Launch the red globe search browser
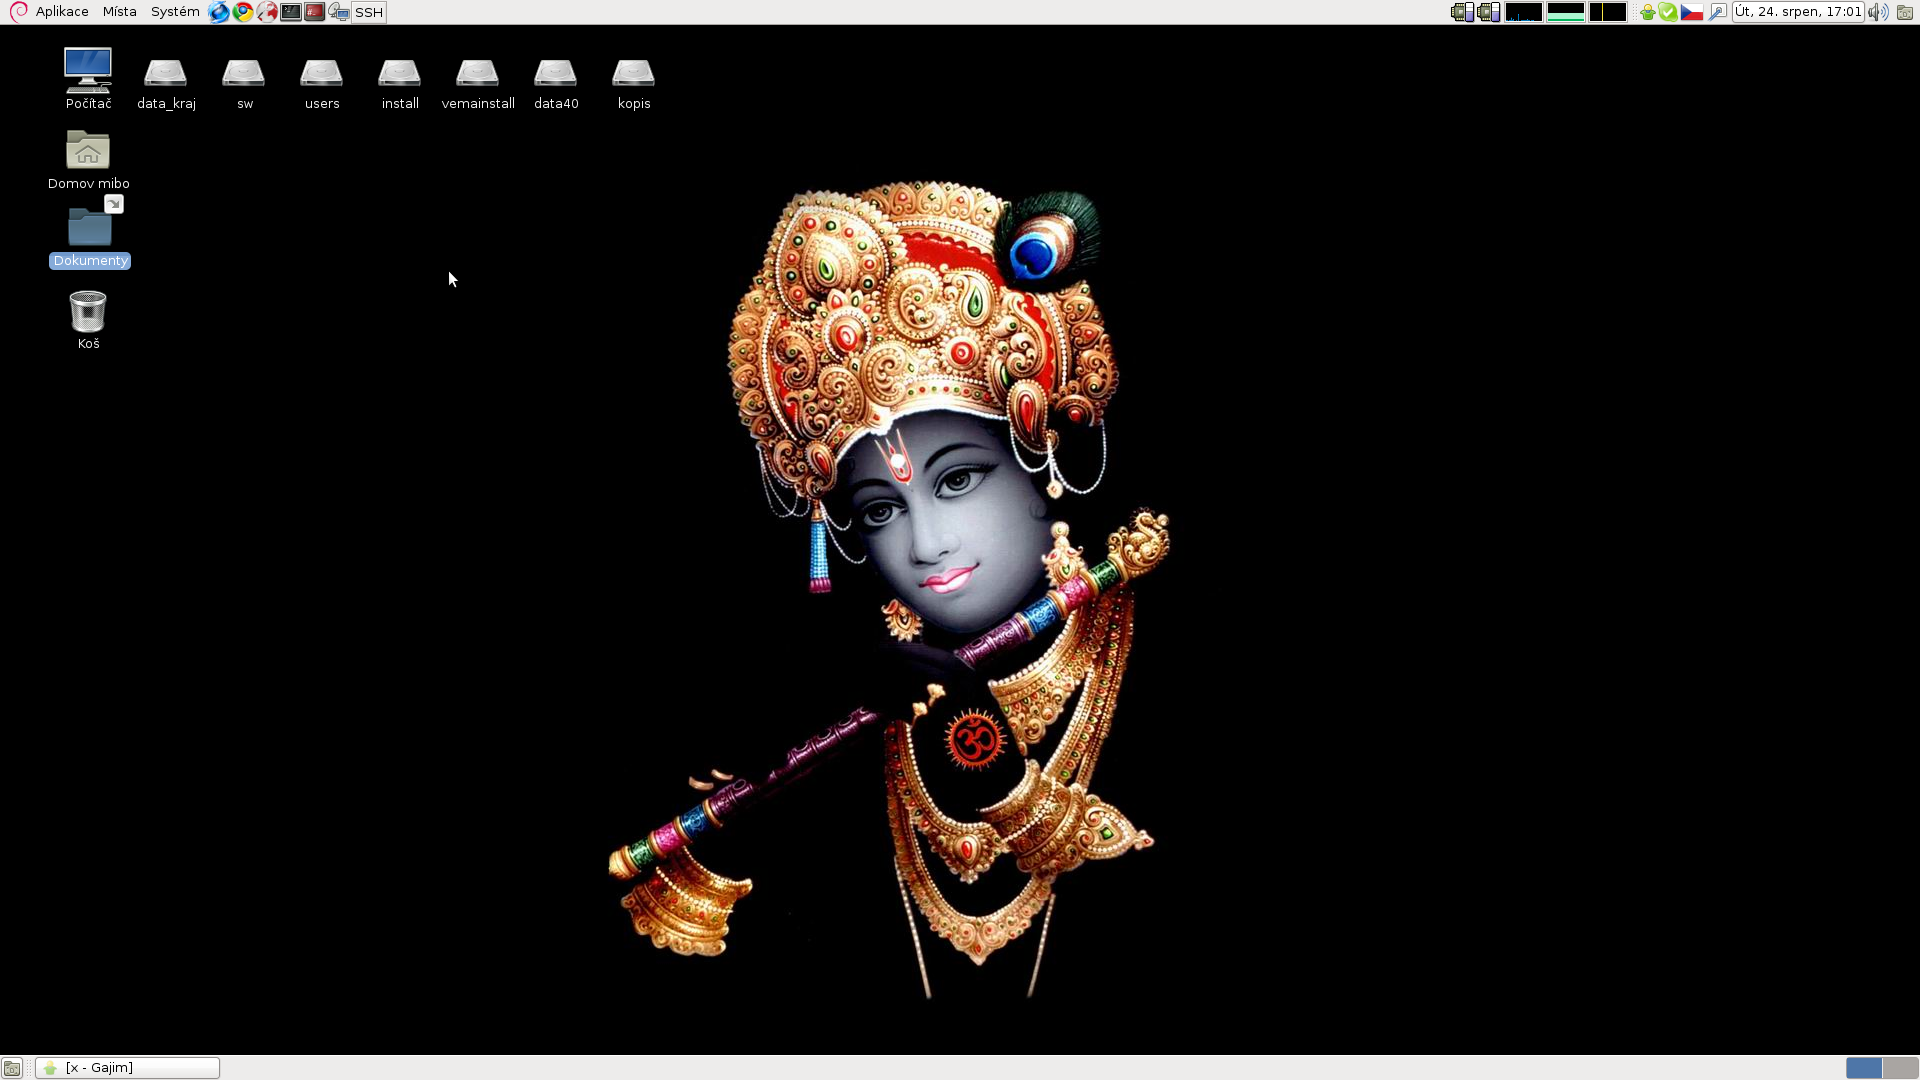This screenshot has width=1920, height=1080. [266, 12]
